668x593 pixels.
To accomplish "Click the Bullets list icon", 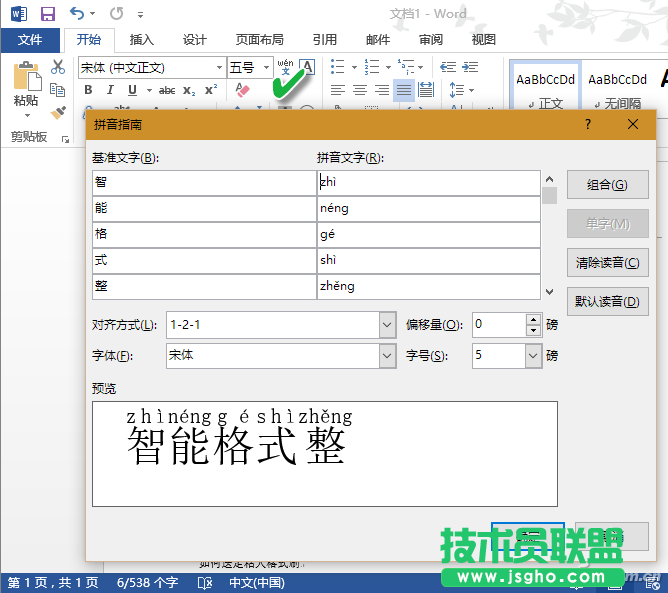I will 338,67.
